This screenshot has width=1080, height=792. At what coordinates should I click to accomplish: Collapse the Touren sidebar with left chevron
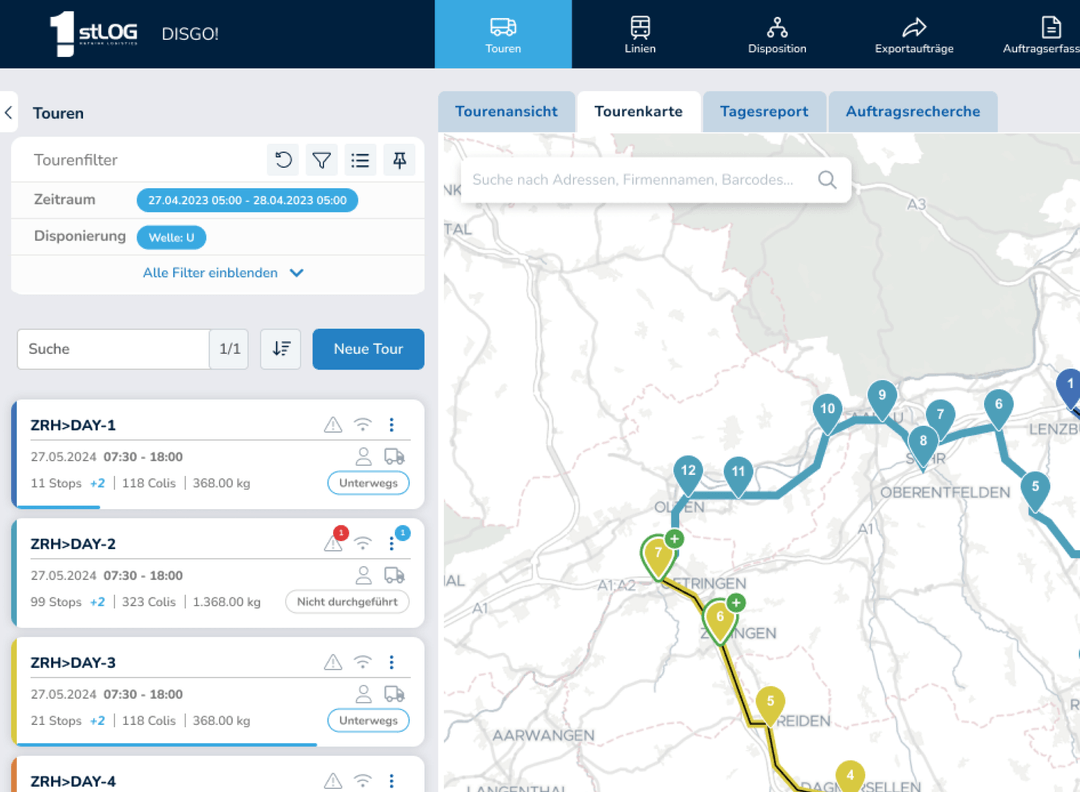point(9,113)
